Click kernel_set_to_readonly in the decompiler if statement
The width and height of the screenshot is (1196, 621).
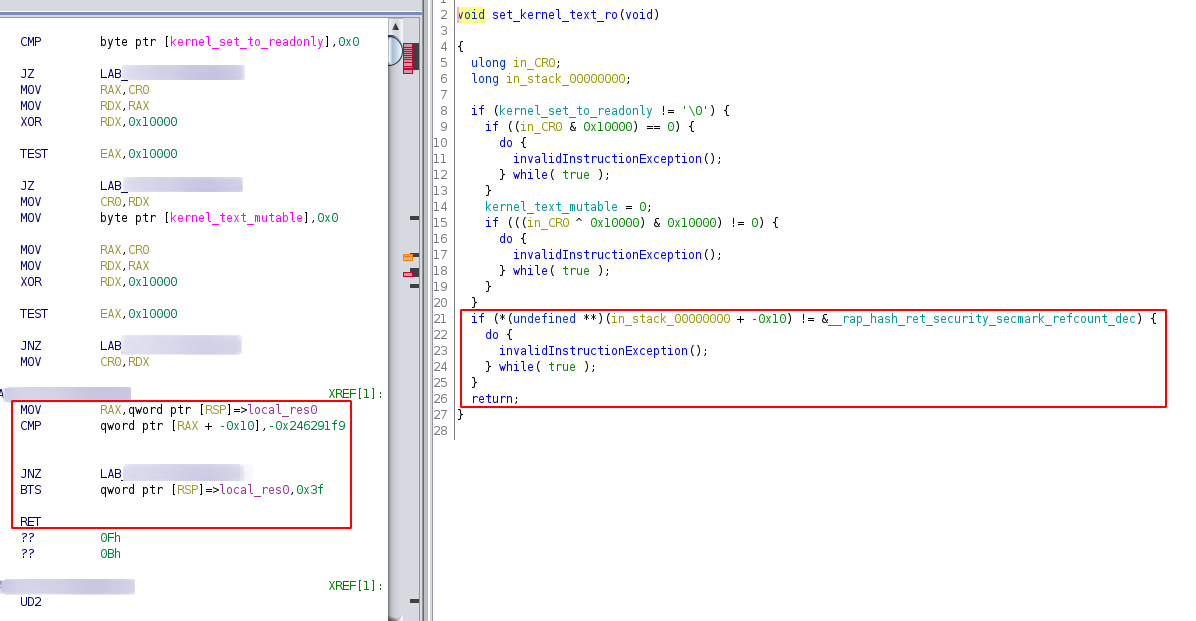[x=576, y=111]
